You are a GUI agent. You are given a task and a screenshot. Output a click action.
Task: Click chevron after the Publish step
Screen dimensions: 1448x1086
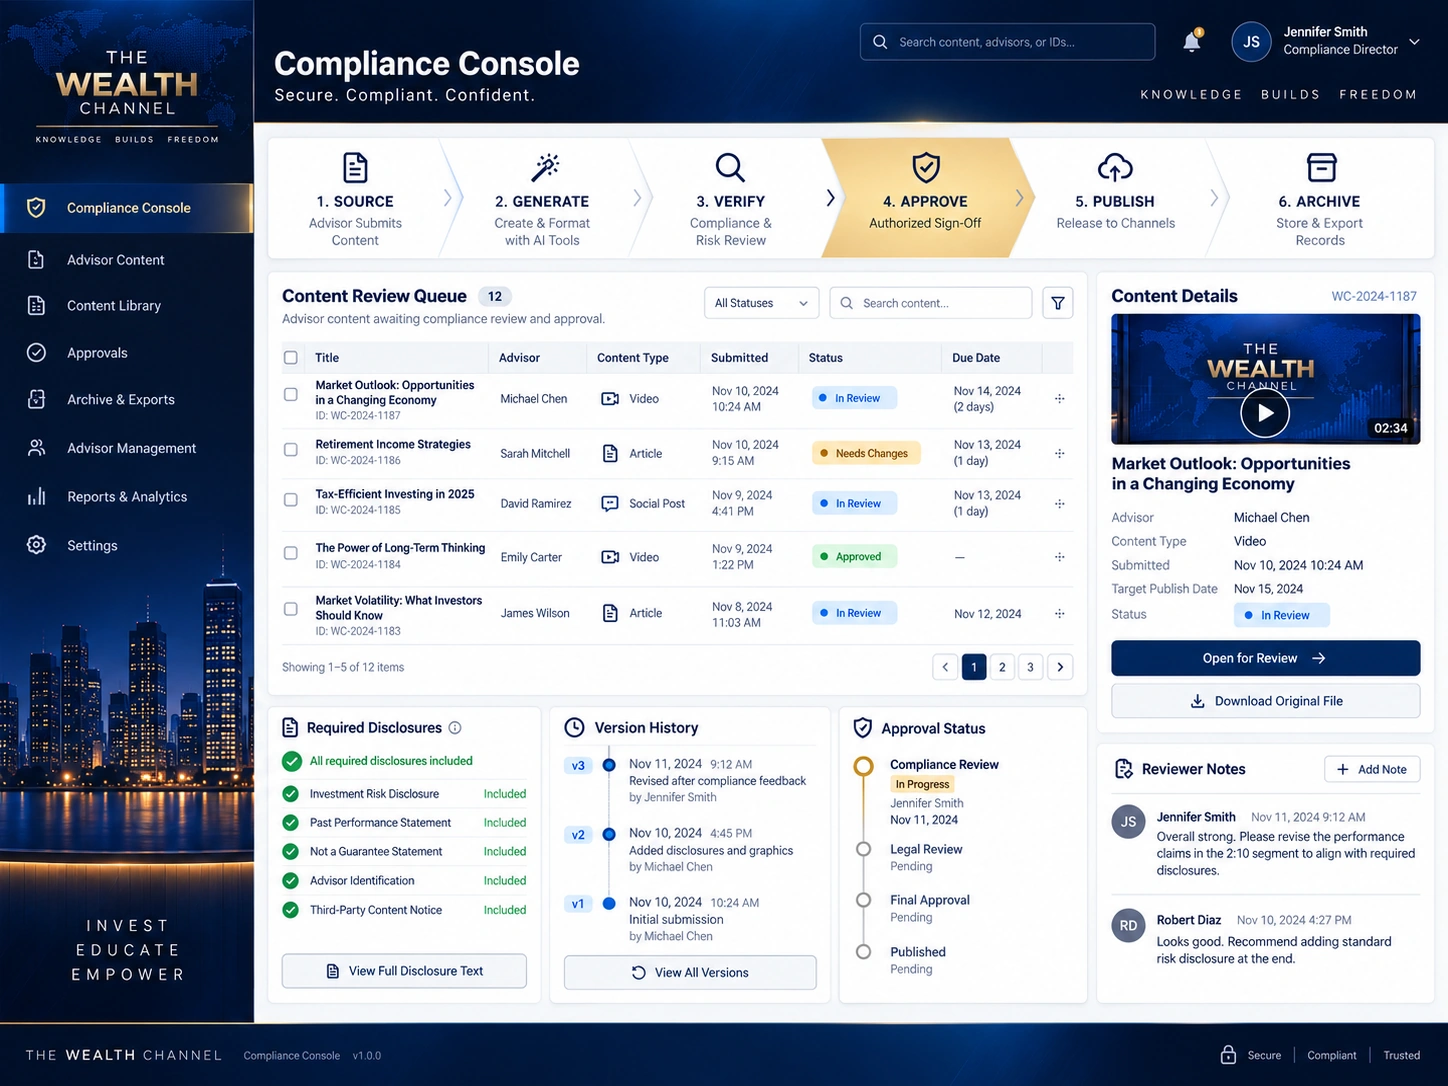click(1214, 198)
